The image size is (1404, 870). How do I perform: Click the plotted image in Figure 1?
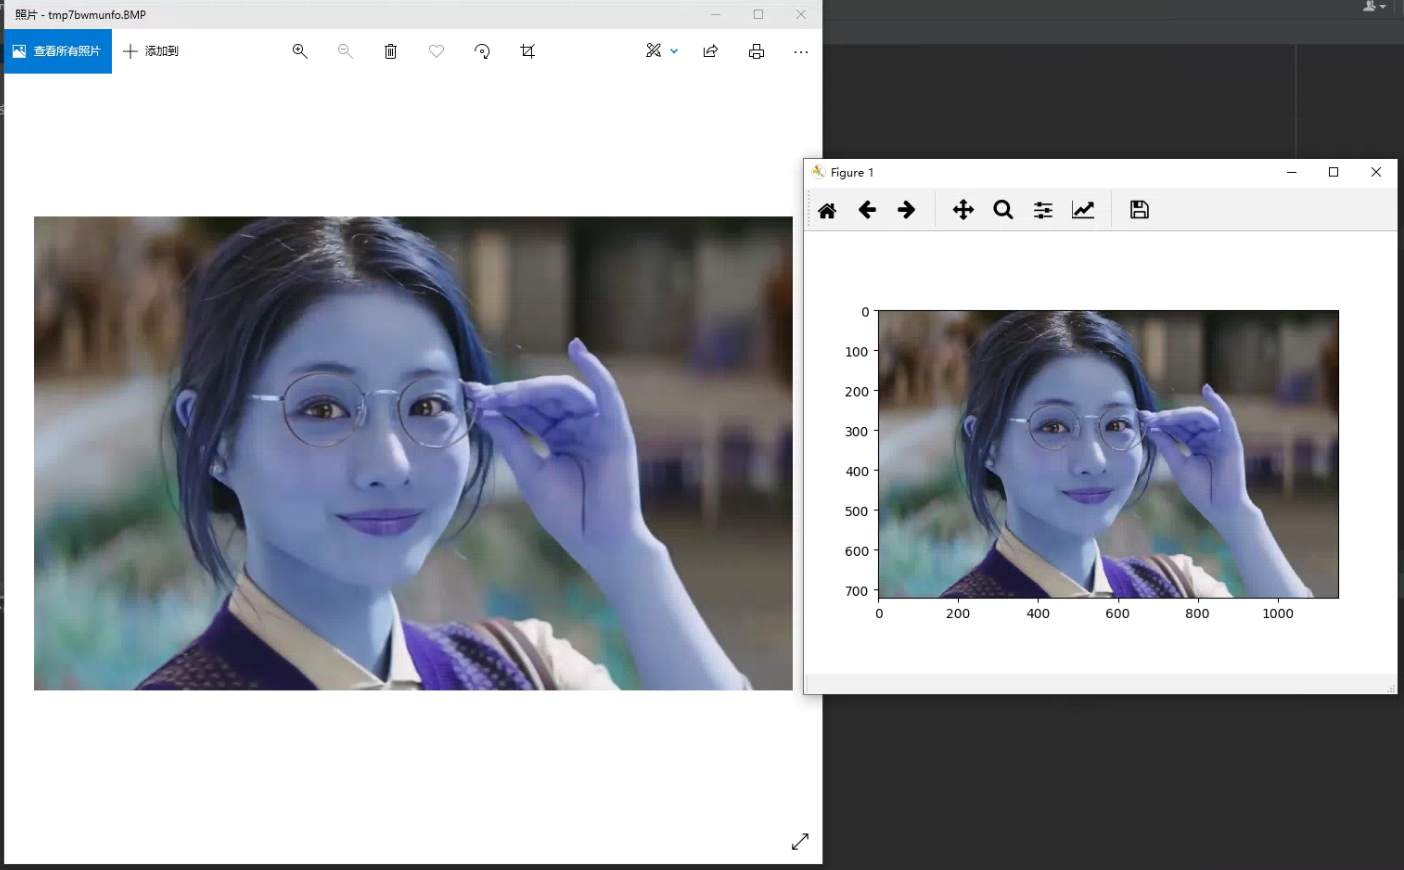(x=1108, y=454)
